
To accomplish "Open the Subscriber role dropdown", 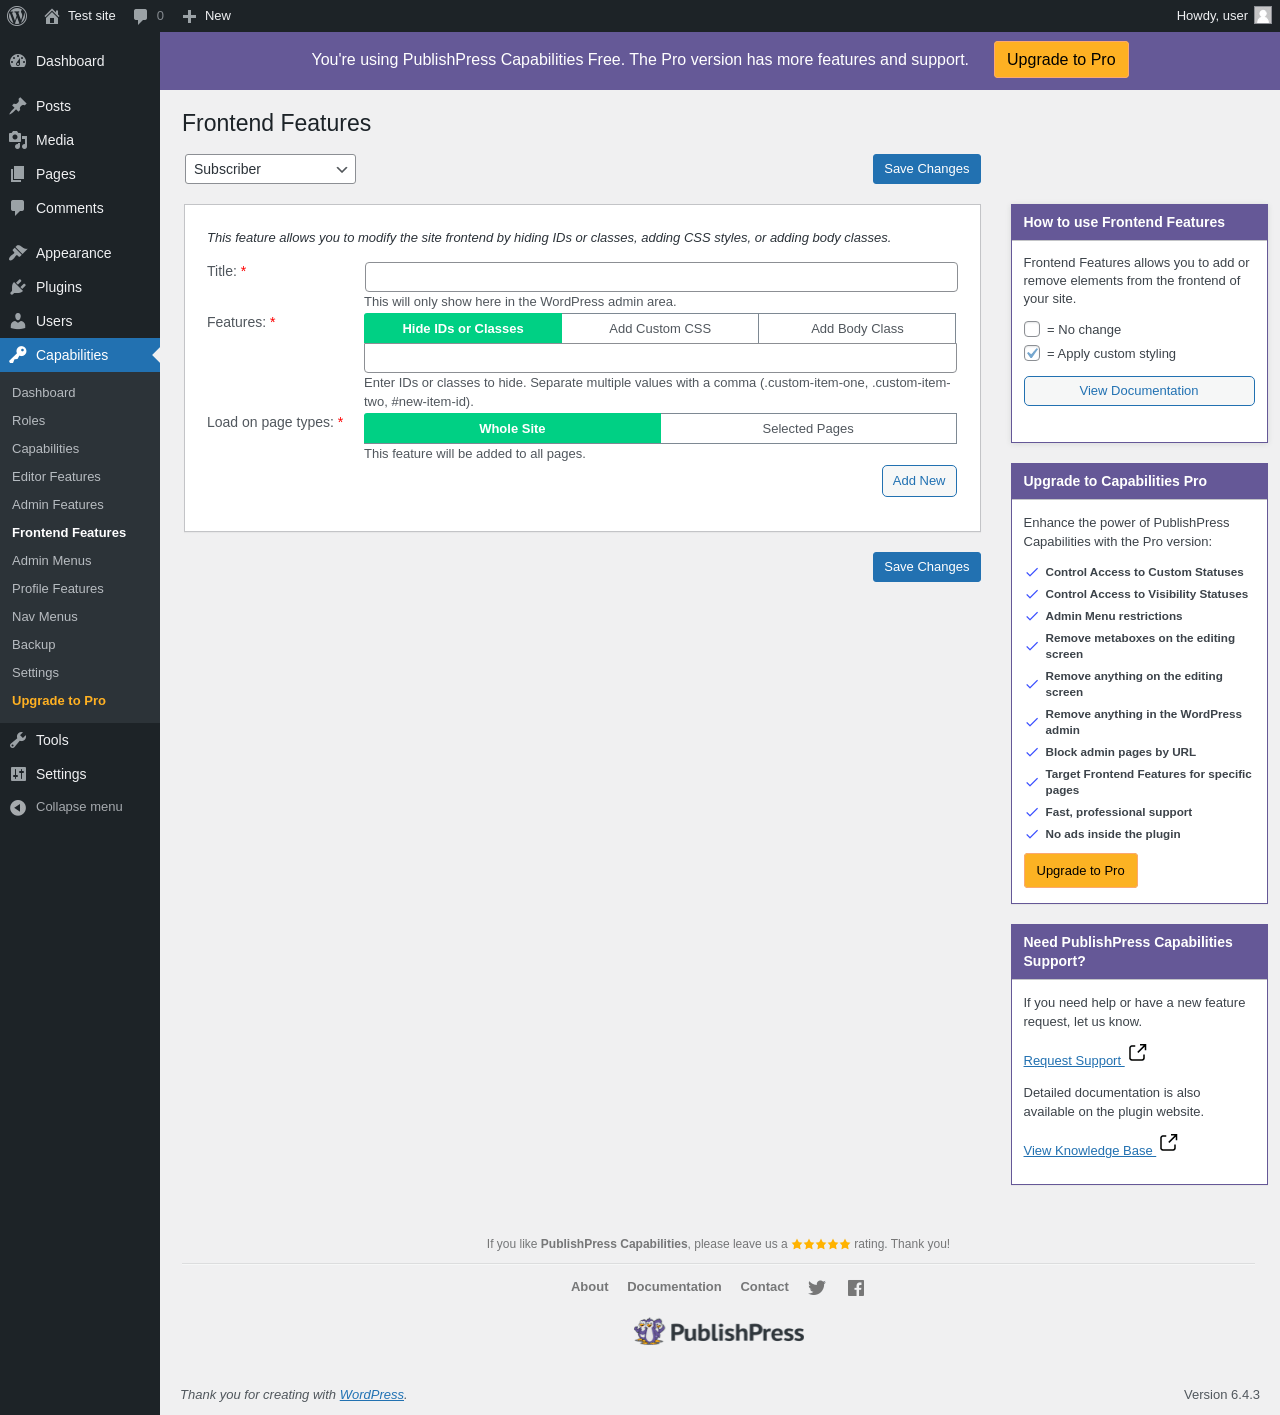I will coord(270,169).
